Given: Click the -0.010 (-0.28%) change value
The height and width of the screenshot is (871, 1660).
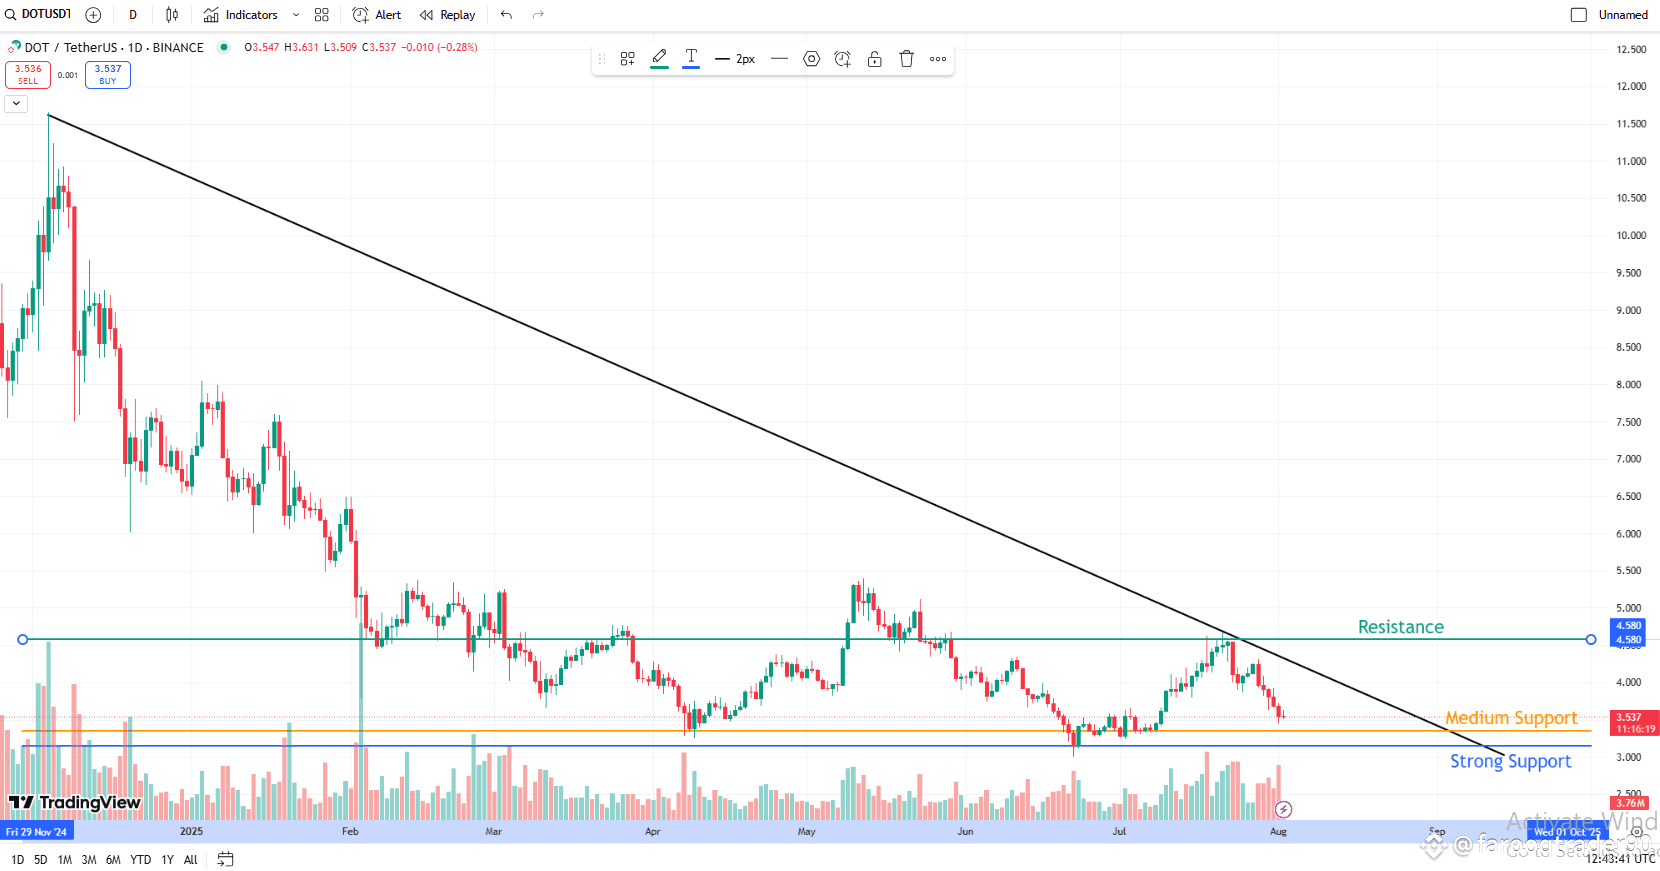Looking at the screenshot, I should coord(439,47).
